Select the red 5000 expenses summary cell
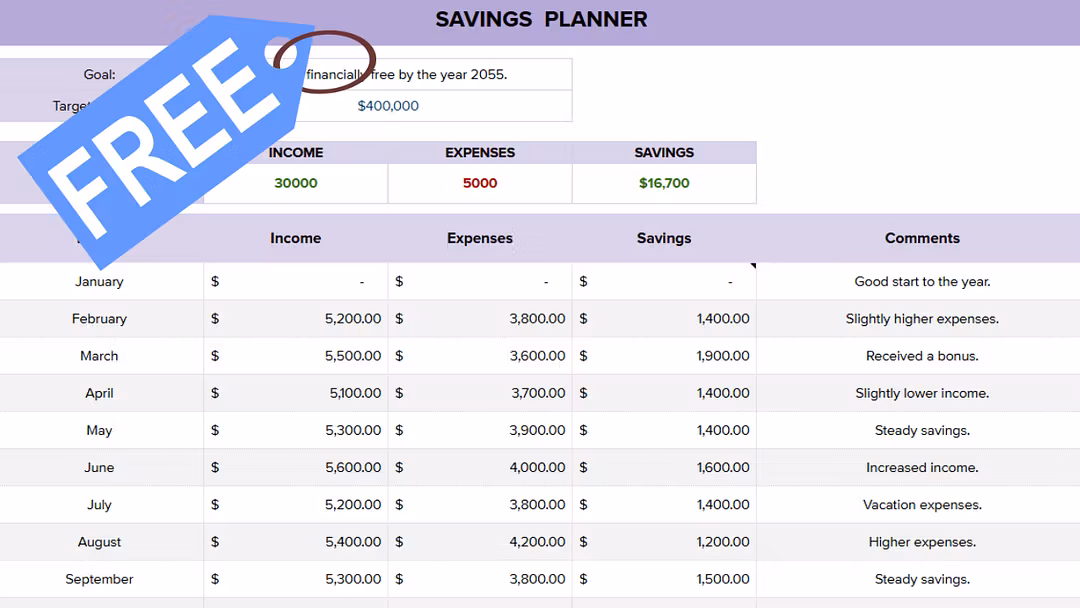Viewport: 1080px width, 608px height. pos(480,183)
